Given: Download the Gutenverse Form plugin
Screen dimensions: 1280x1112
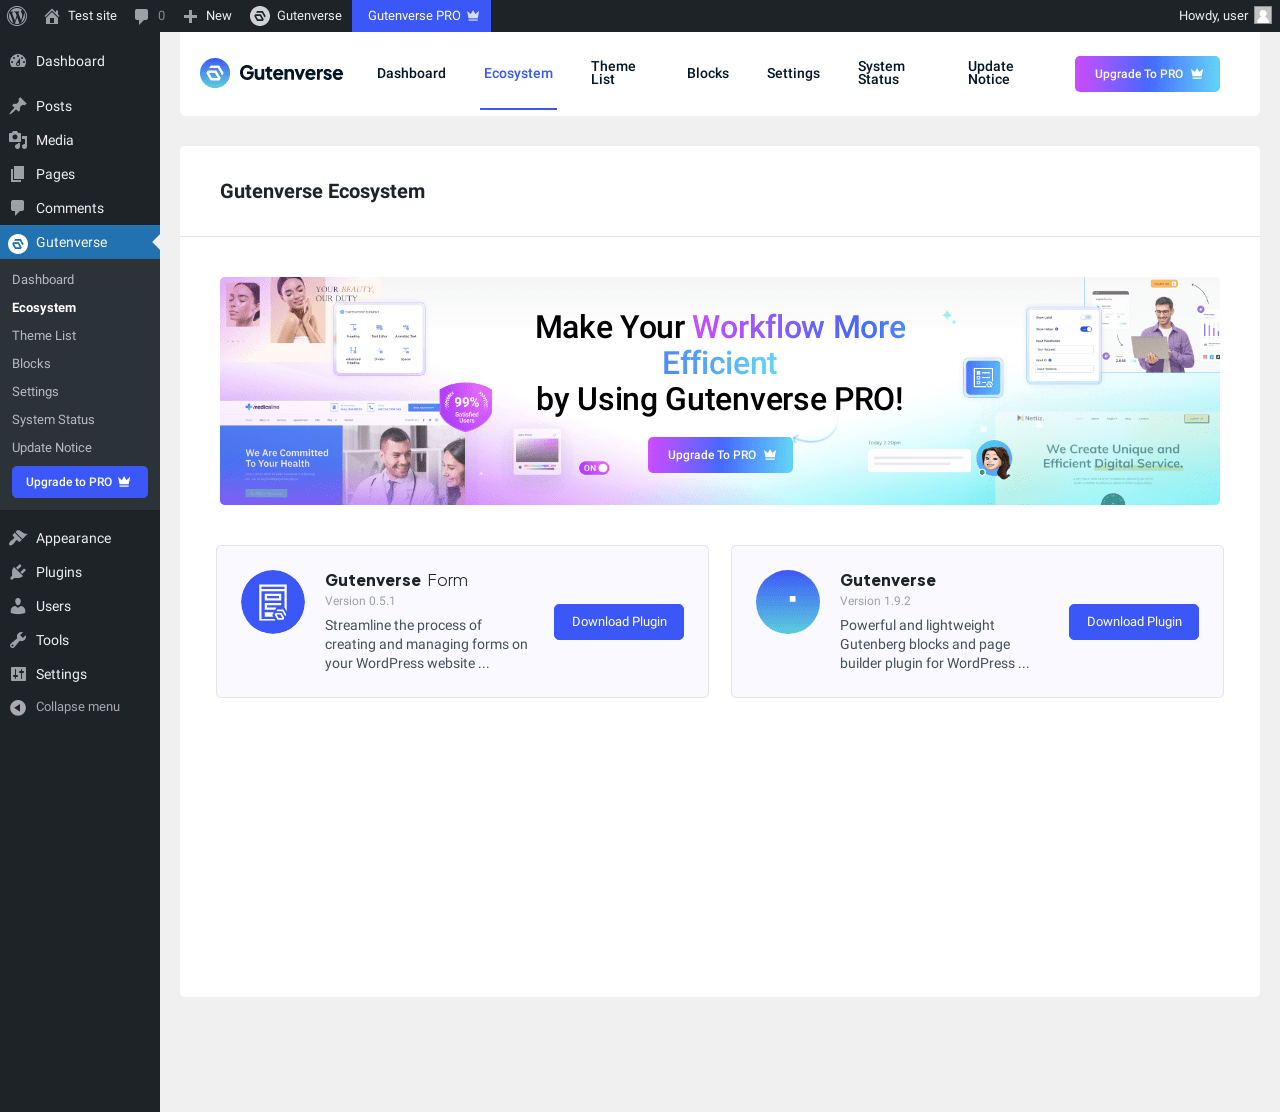Looking at the screenshot, I should pos(619,622).
